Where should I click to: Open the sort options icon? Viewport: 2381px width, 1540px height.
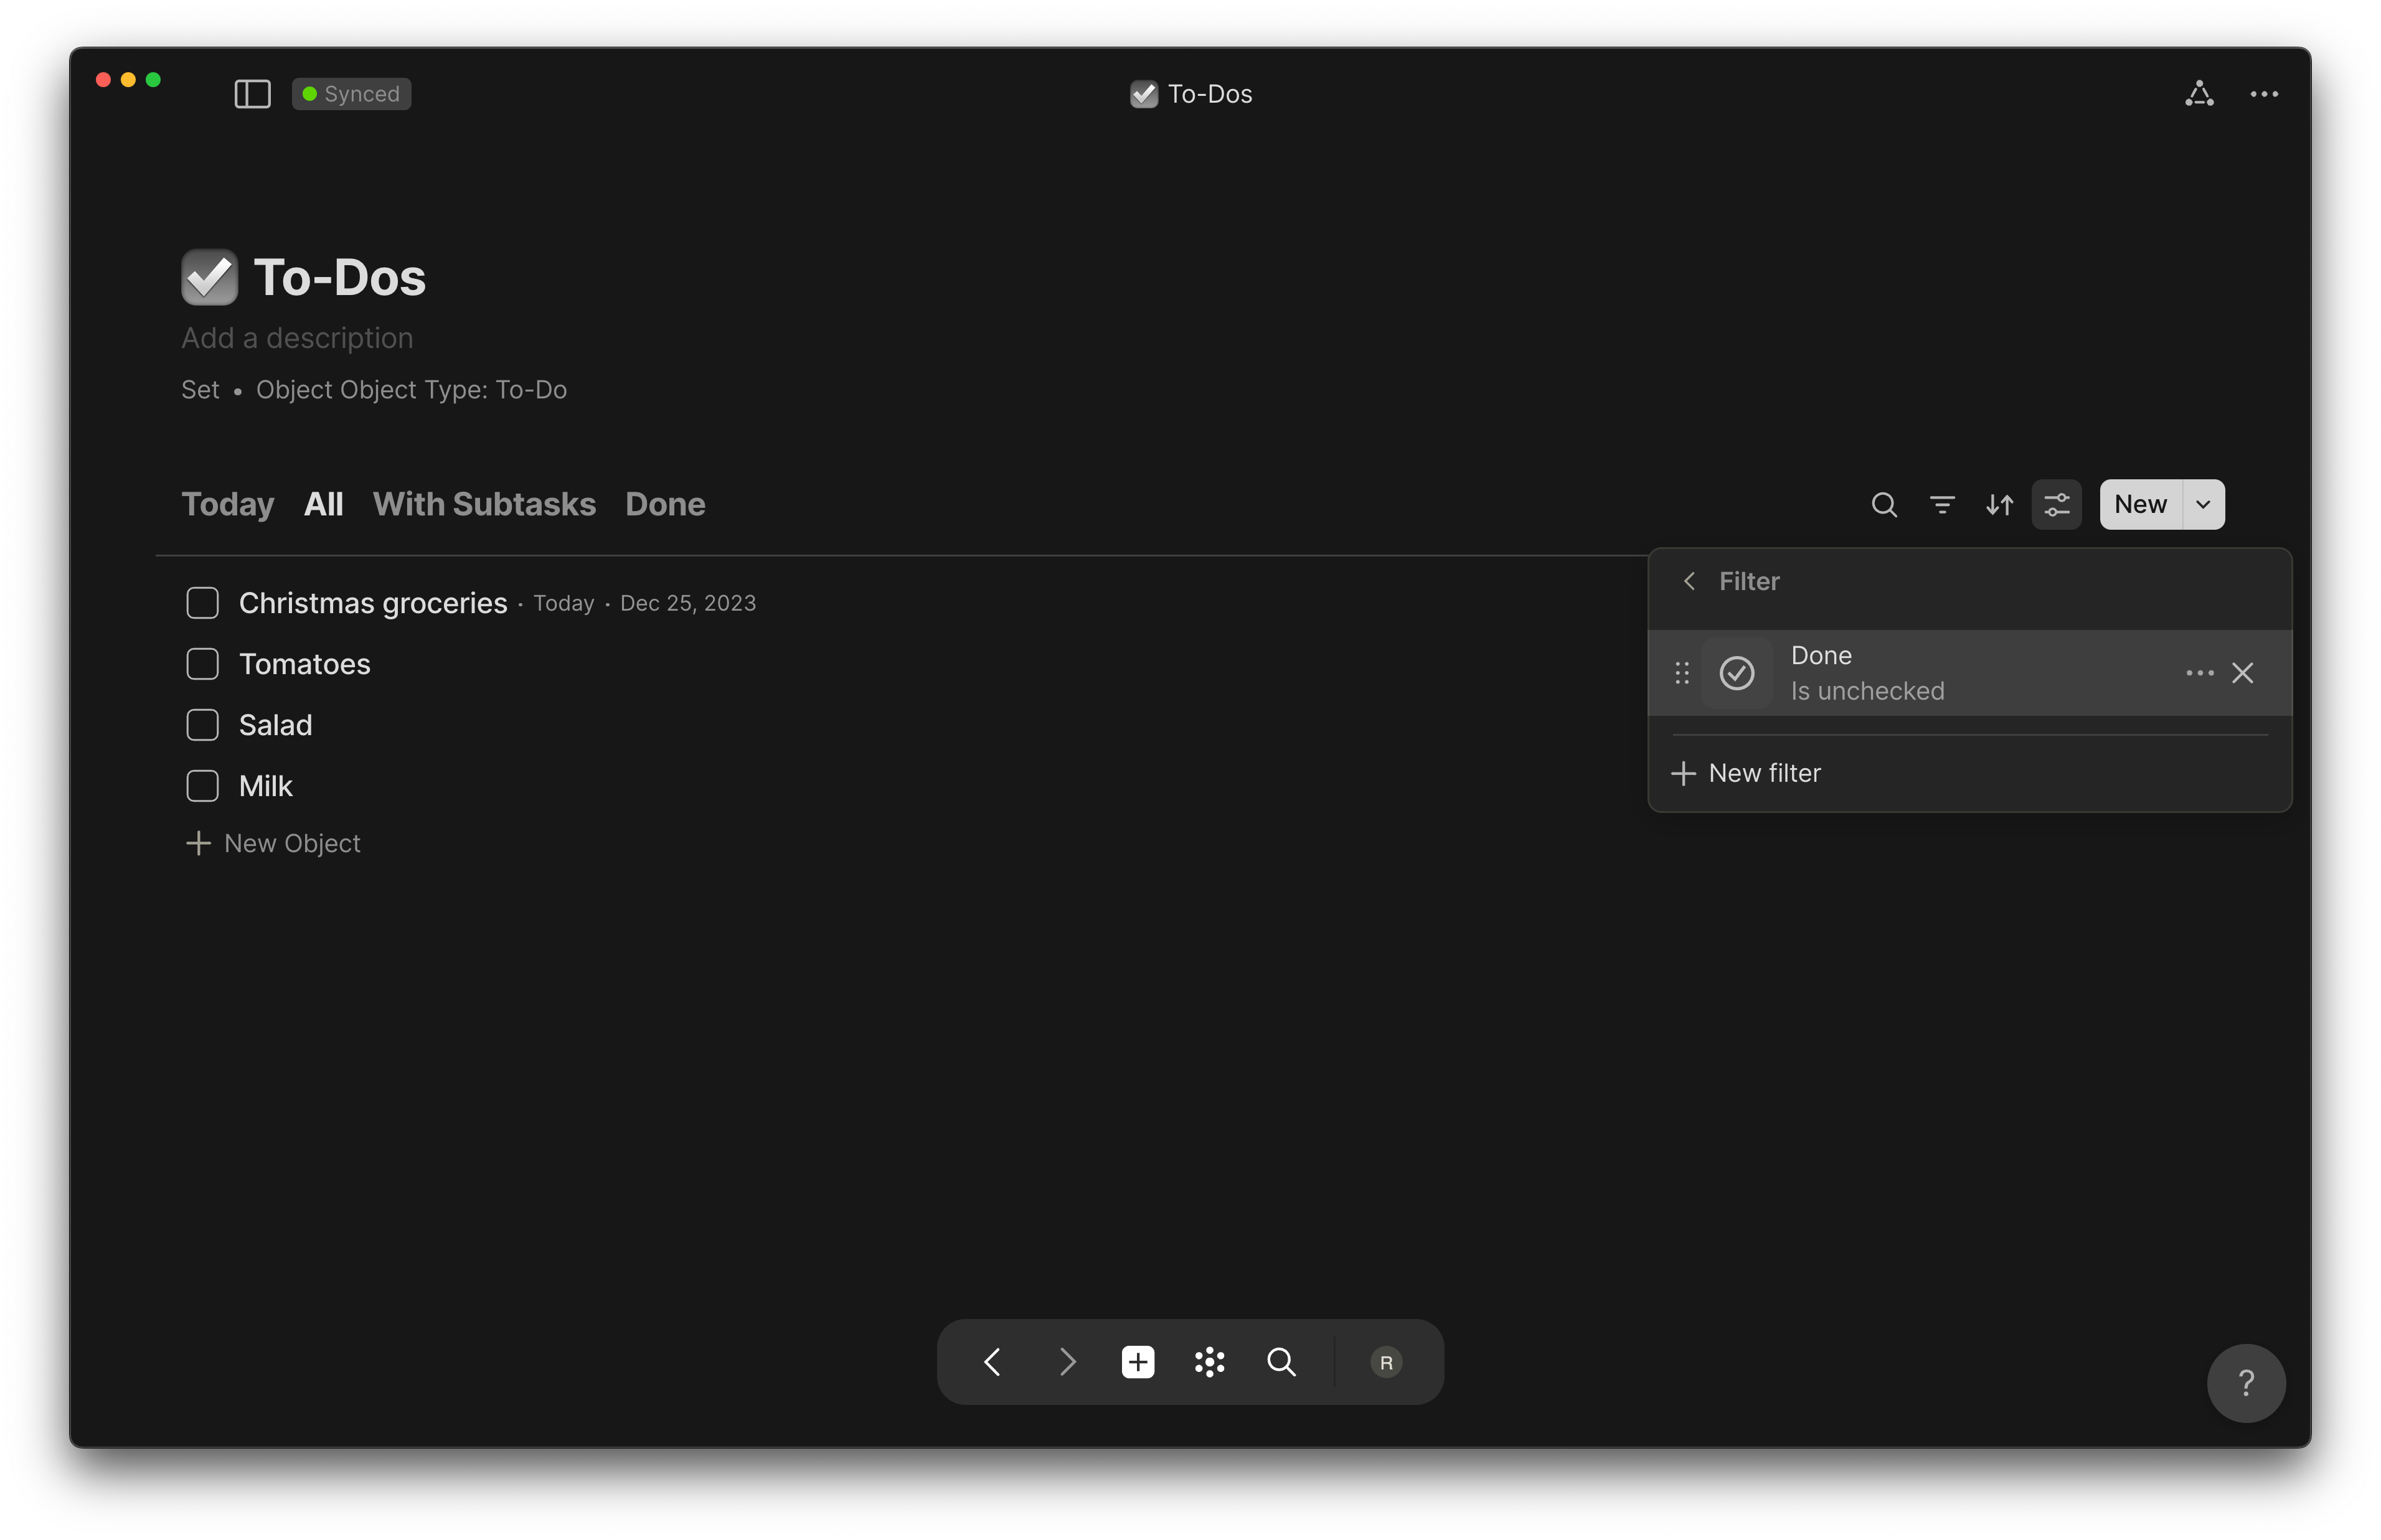(2000, 505)
